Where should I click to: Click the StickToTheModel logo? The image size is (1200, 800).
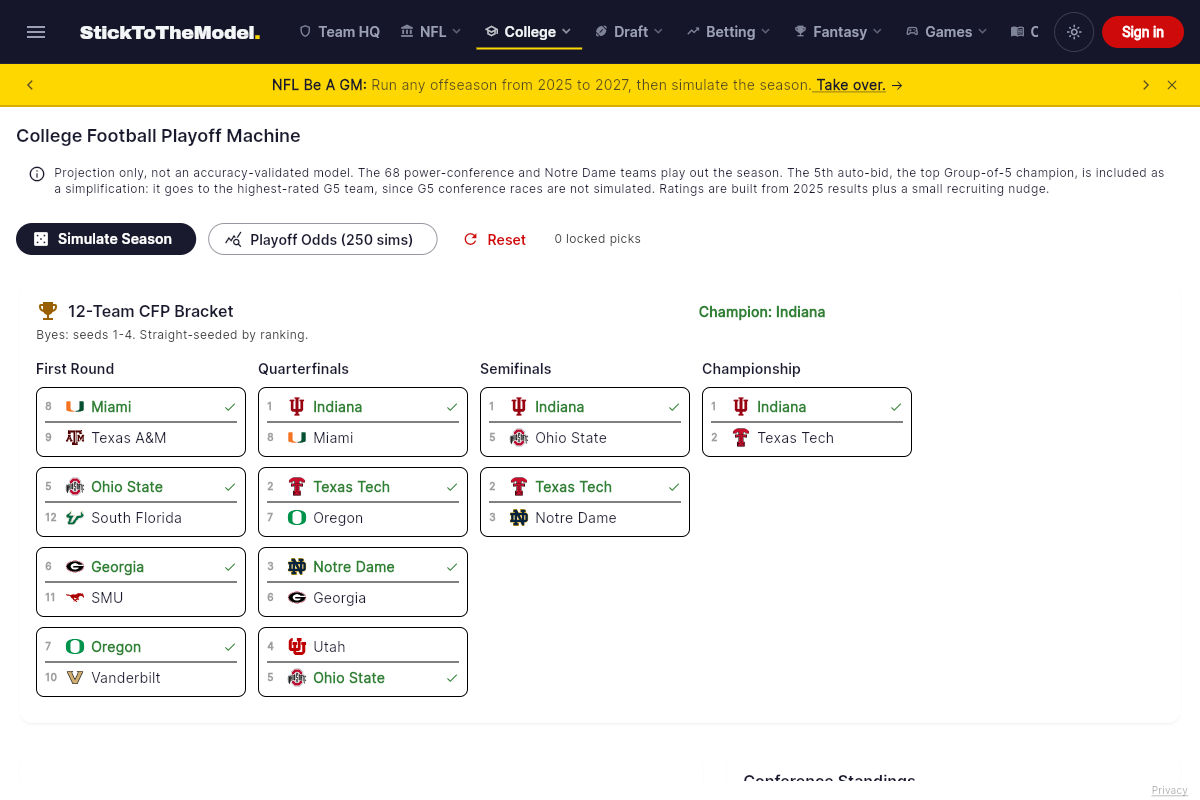170,32
